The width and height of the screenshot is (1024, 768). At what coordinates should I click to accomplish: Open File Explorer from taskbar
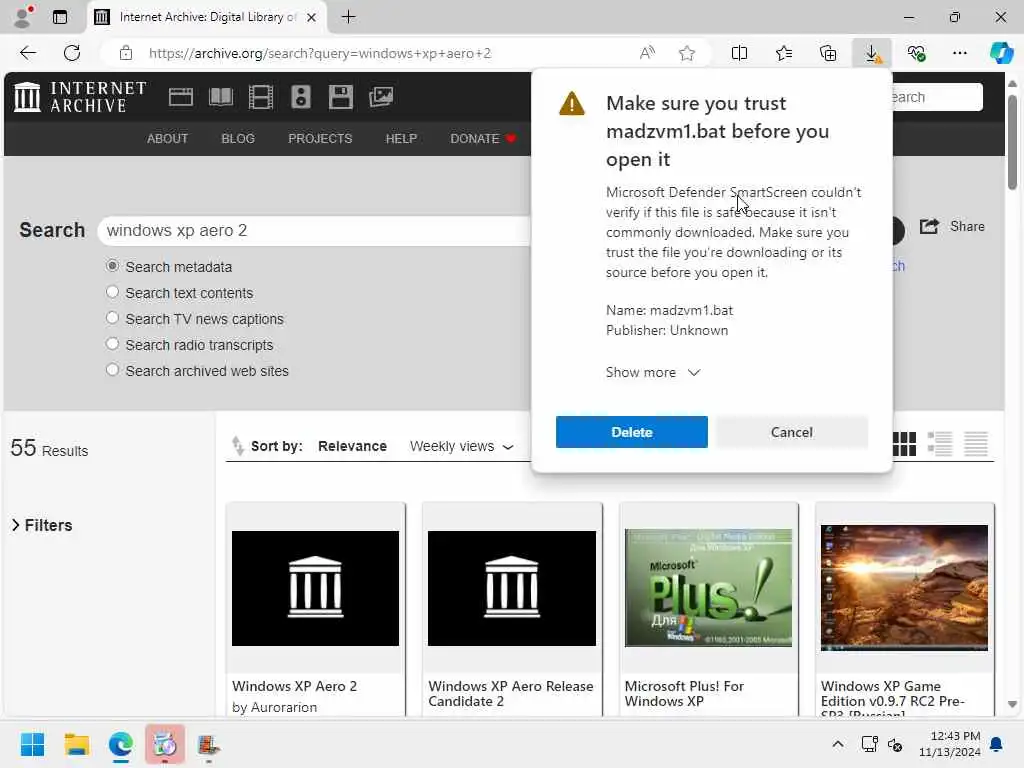76,744
